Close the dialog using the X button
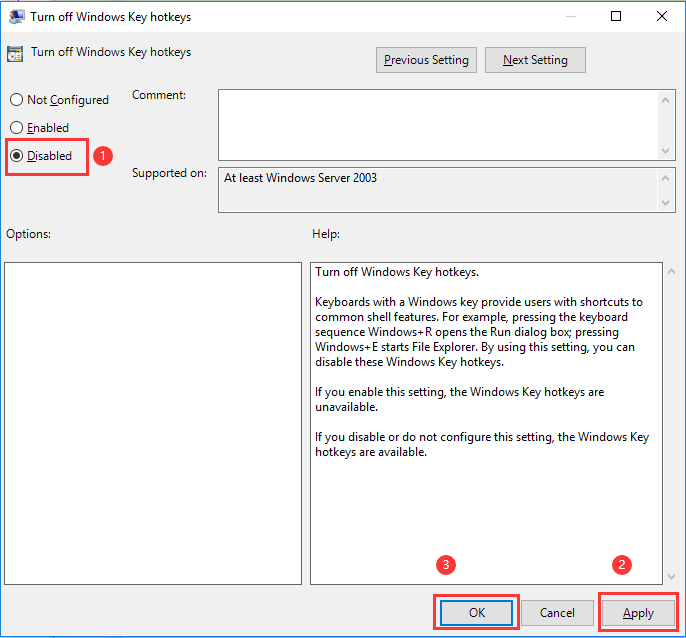The image size is (686, 638). [x=662, y=16]
